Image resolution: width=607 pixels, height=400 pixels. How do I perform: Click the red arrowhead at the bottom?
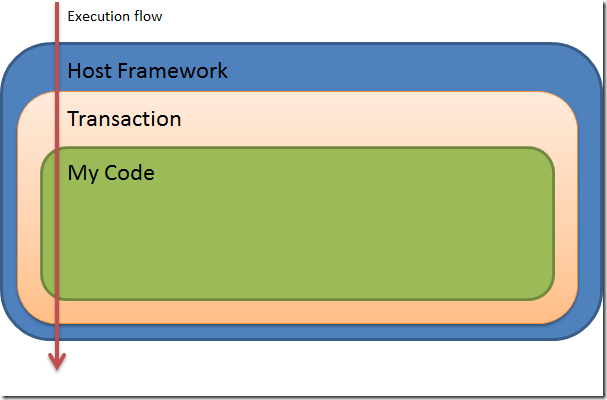(57, 361)
